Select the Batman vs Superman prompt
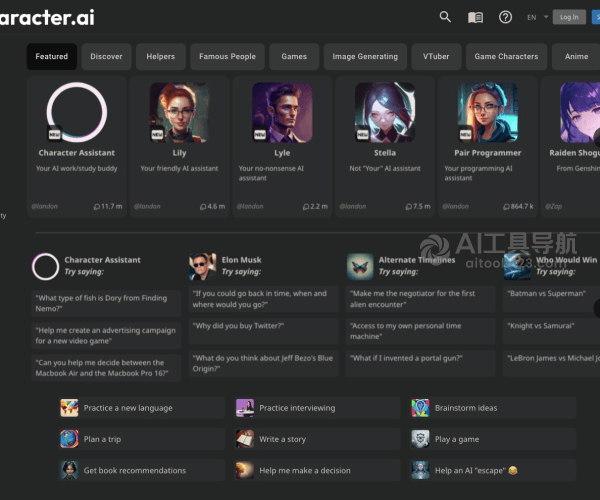Viewport: 600px width, 500px height. [552, 299]
